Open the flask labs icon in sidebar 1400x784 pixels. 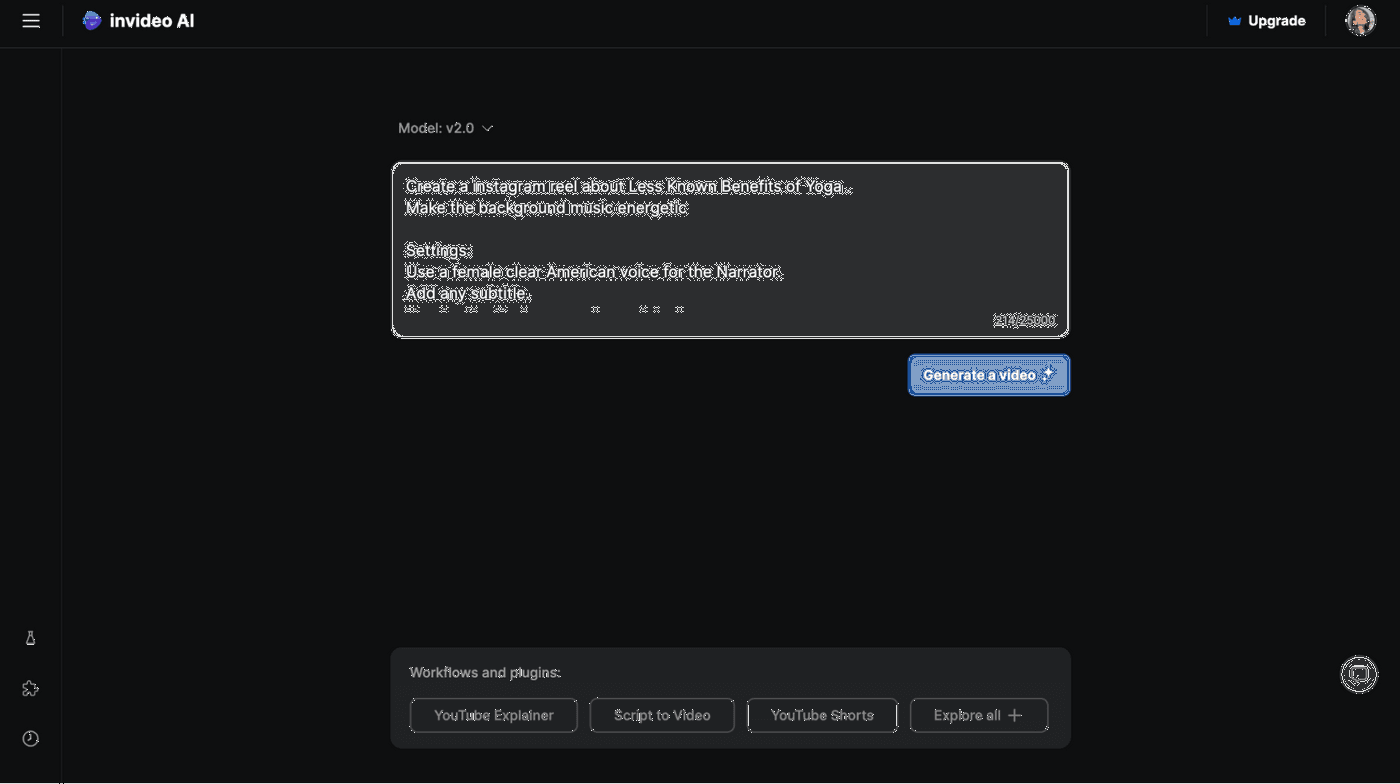click(x=30, y=638)
